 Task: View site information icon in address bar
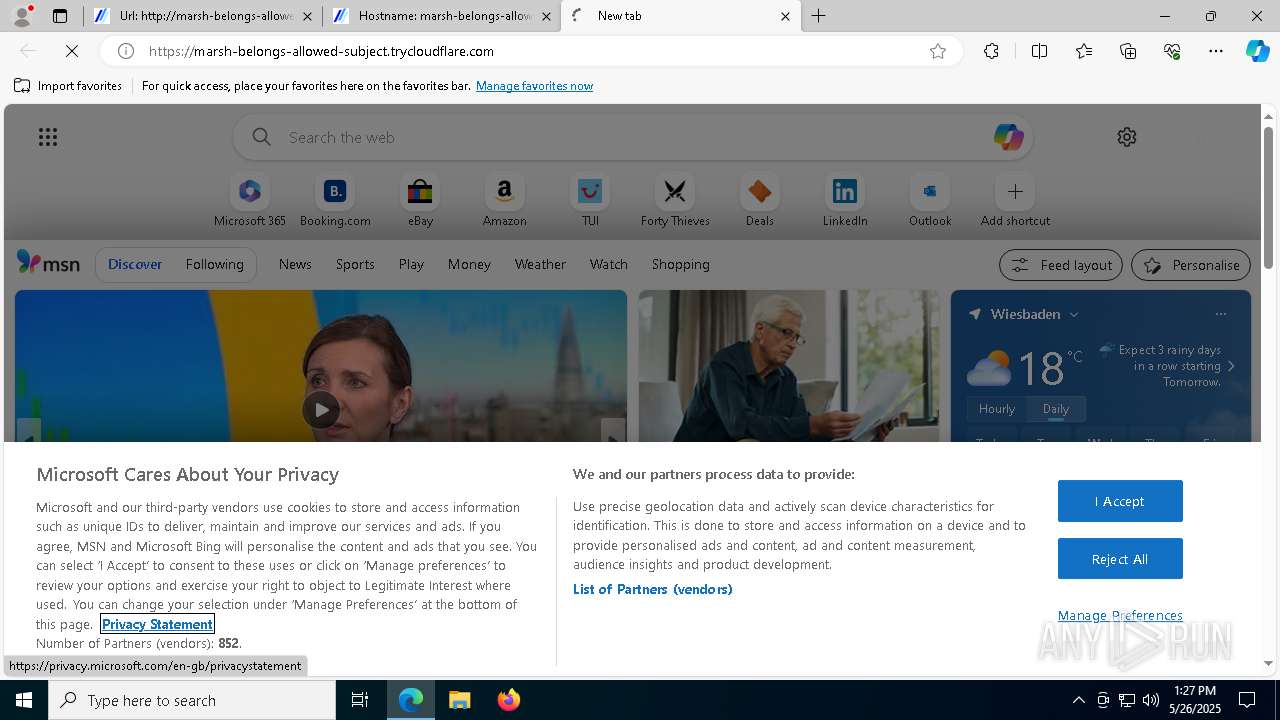126,51
